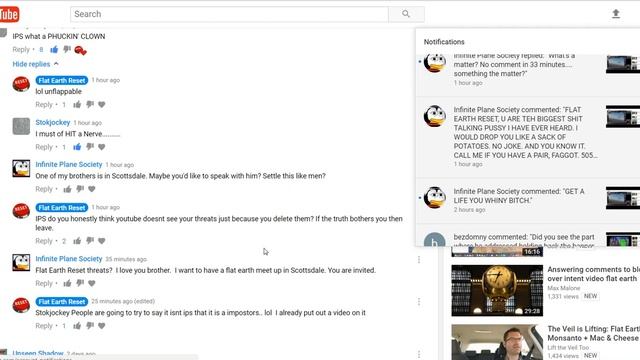Click Stokjockey's grey avatar

[x=21, y=127]
